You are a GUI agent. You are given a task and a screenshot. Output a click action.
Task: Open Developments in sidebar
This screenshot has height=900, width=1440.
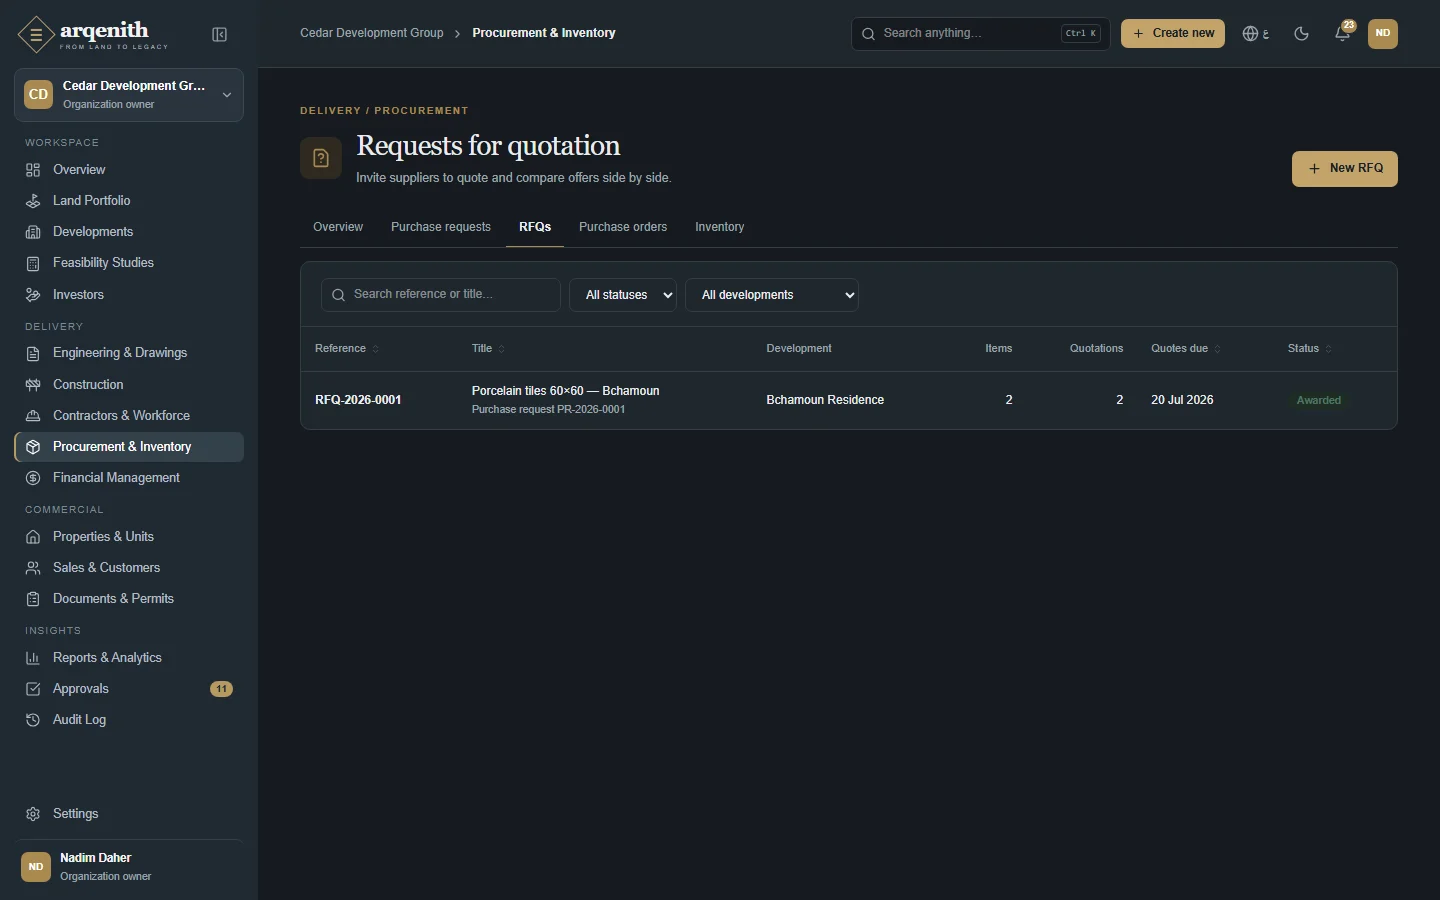tap(129, 231)
